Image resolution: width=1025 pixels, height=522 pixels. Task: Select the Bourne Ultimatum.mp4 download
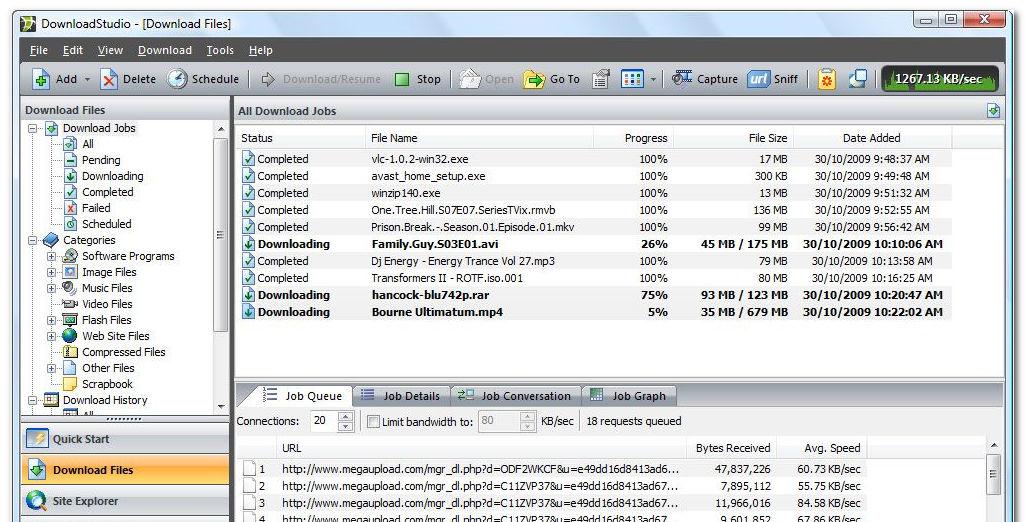pyautogui.click(x=594, y=312)
